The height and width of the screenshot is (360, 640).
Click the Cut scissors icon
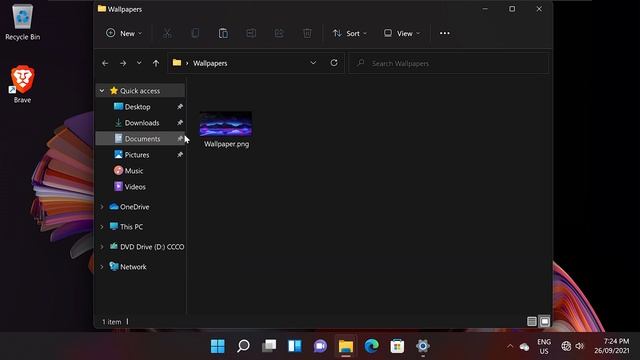[167, 33]
